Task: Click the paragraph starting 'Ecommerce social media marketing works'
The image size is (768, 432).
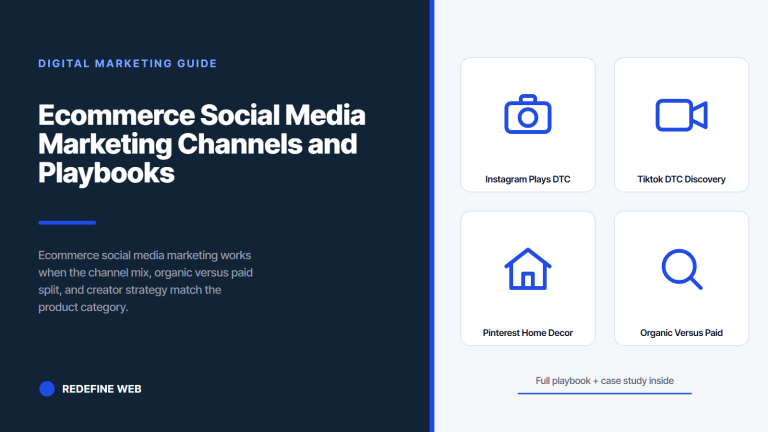Action: [145, 281]
